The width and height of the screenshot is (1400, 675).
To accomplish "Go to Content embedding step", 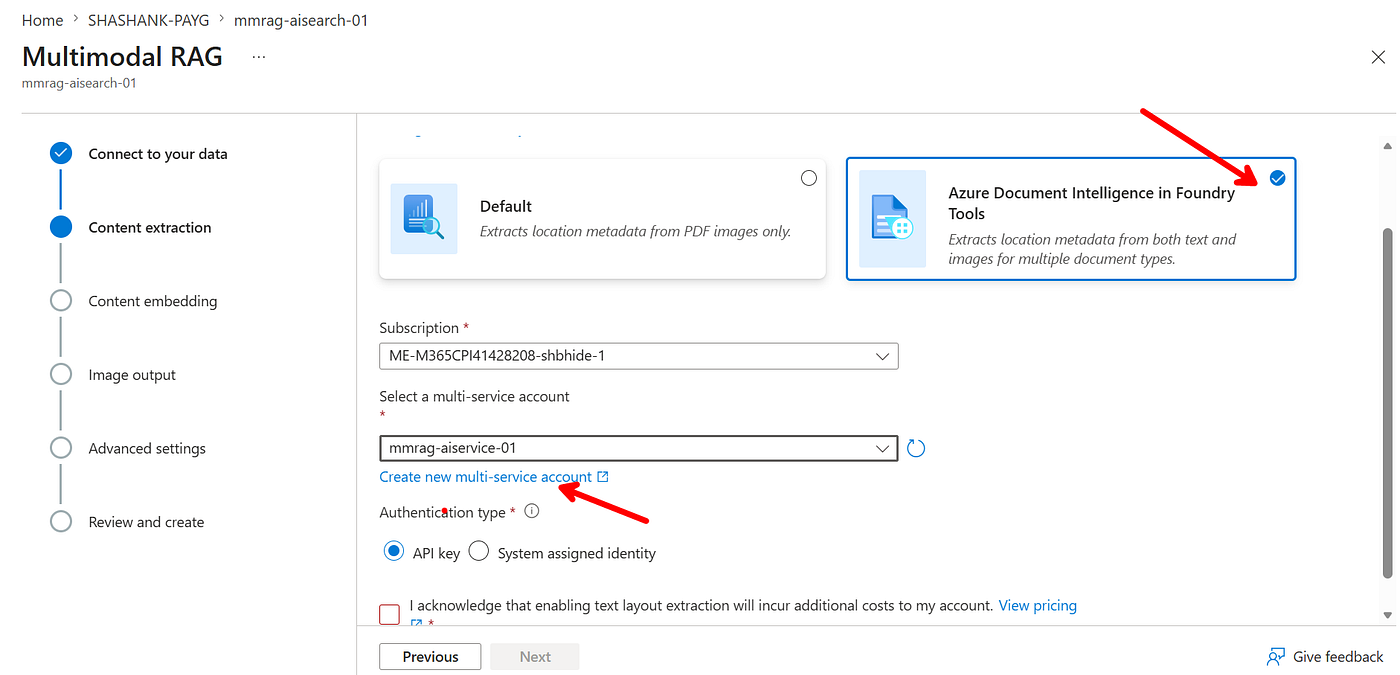I will 153,301.
